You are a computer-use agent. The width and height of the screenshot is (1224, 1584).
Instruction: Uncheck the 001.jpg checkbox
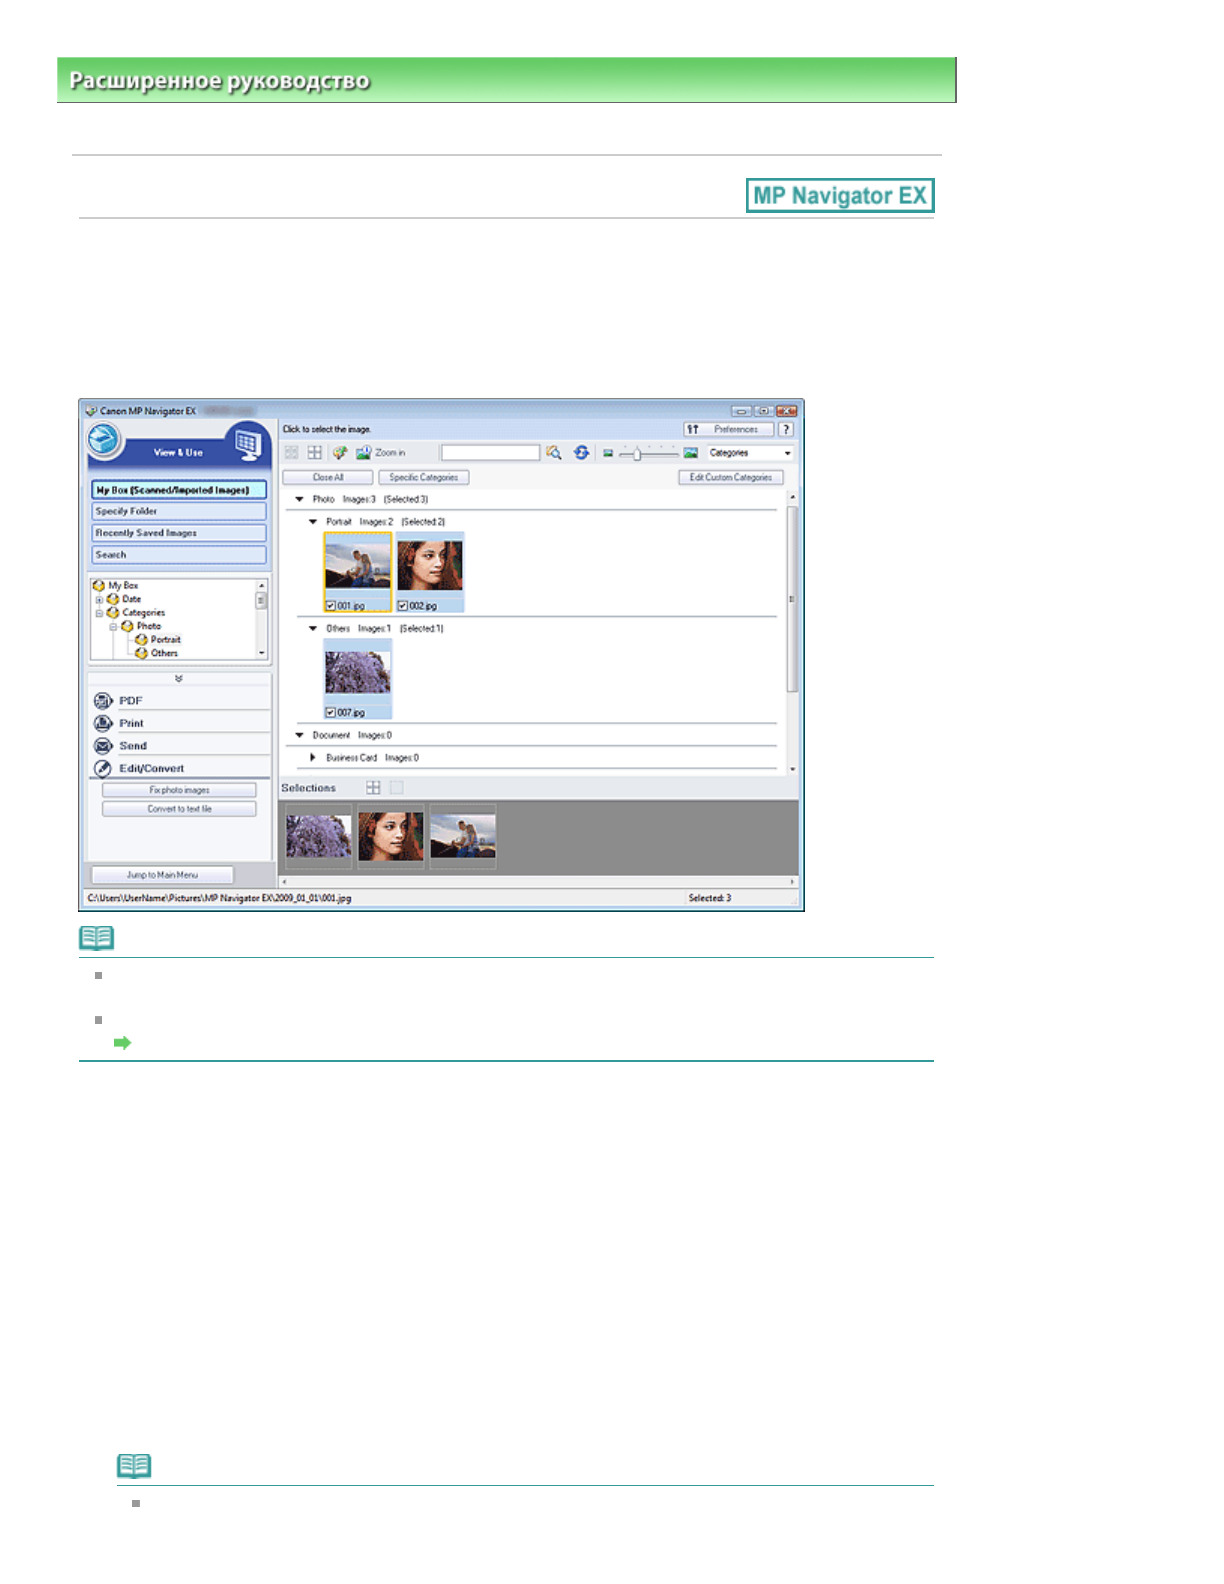coord(331,606)
